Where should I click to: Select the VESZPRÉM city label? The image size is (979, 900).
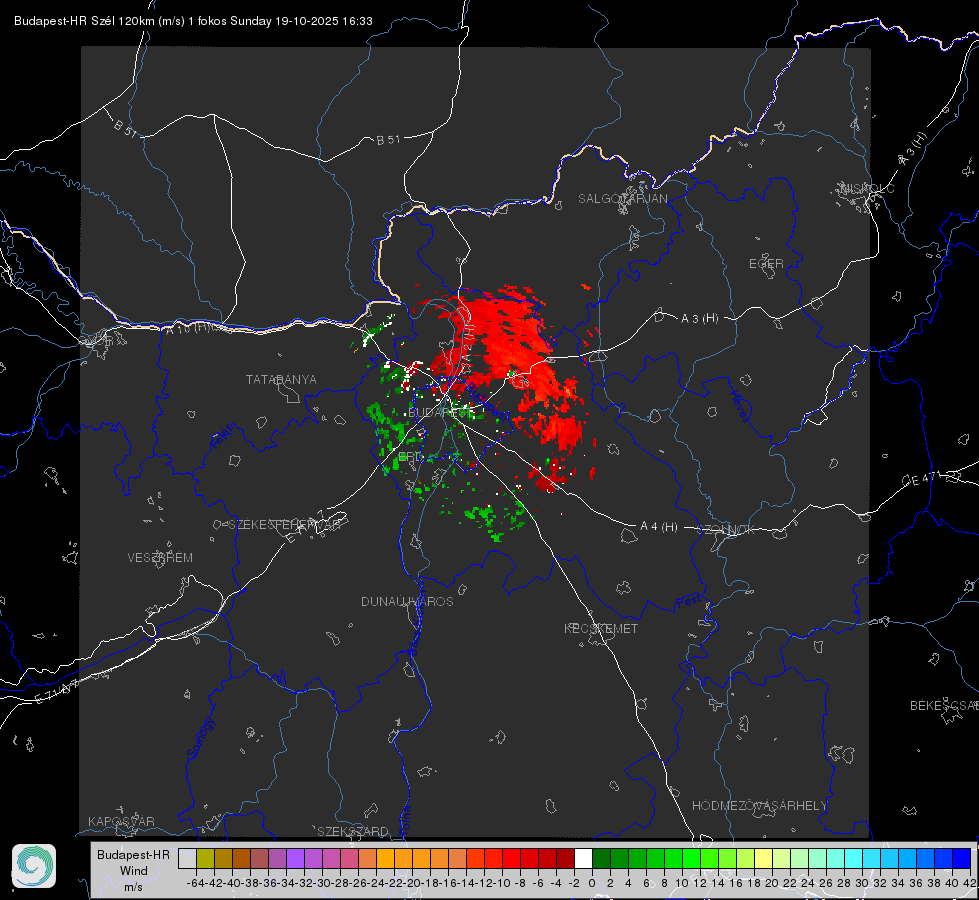pyautogui.click(x=160, y=557)
